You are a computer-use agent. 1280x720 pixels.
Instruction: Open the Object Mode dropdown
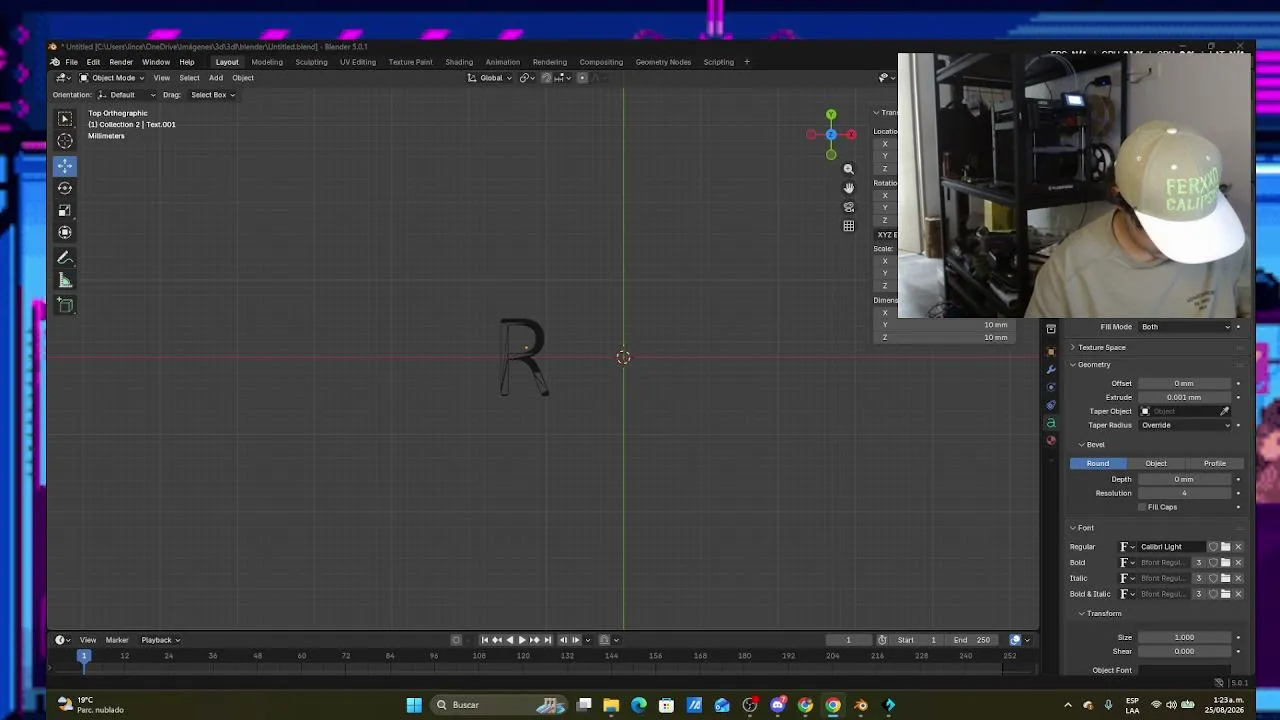pyautogui.click(x=111, y=78)
